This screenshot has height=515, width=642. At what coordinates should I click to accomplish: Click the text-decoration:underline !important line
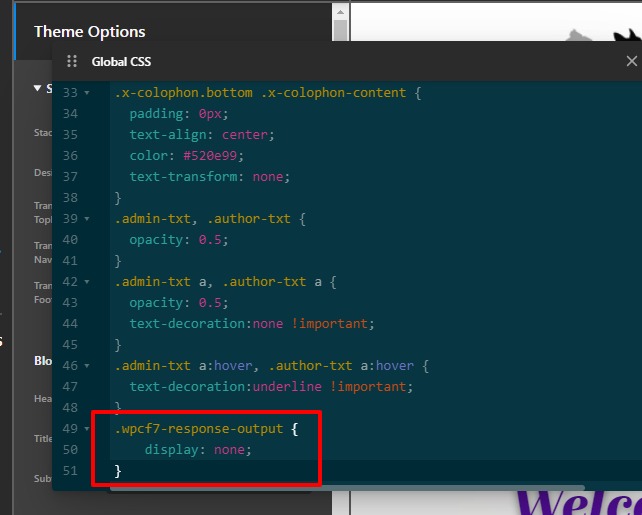270,387
